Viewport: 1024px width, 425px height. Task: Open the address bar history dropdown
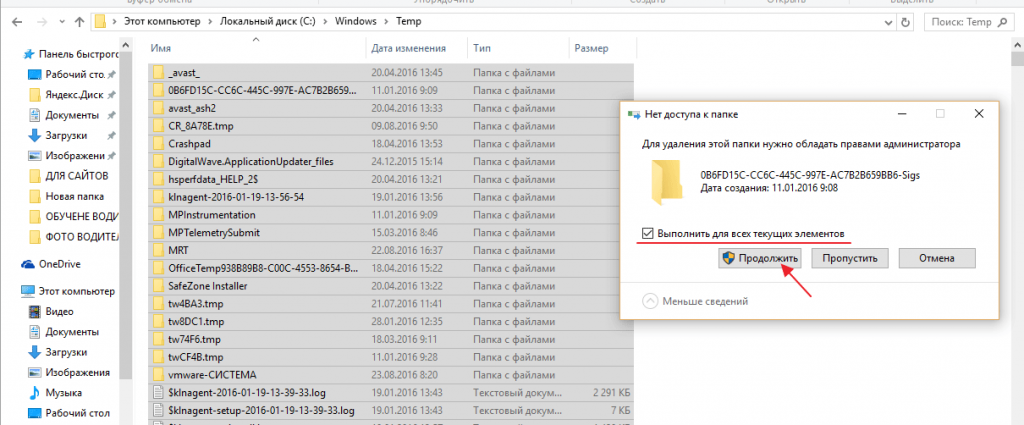pos(887,20)
